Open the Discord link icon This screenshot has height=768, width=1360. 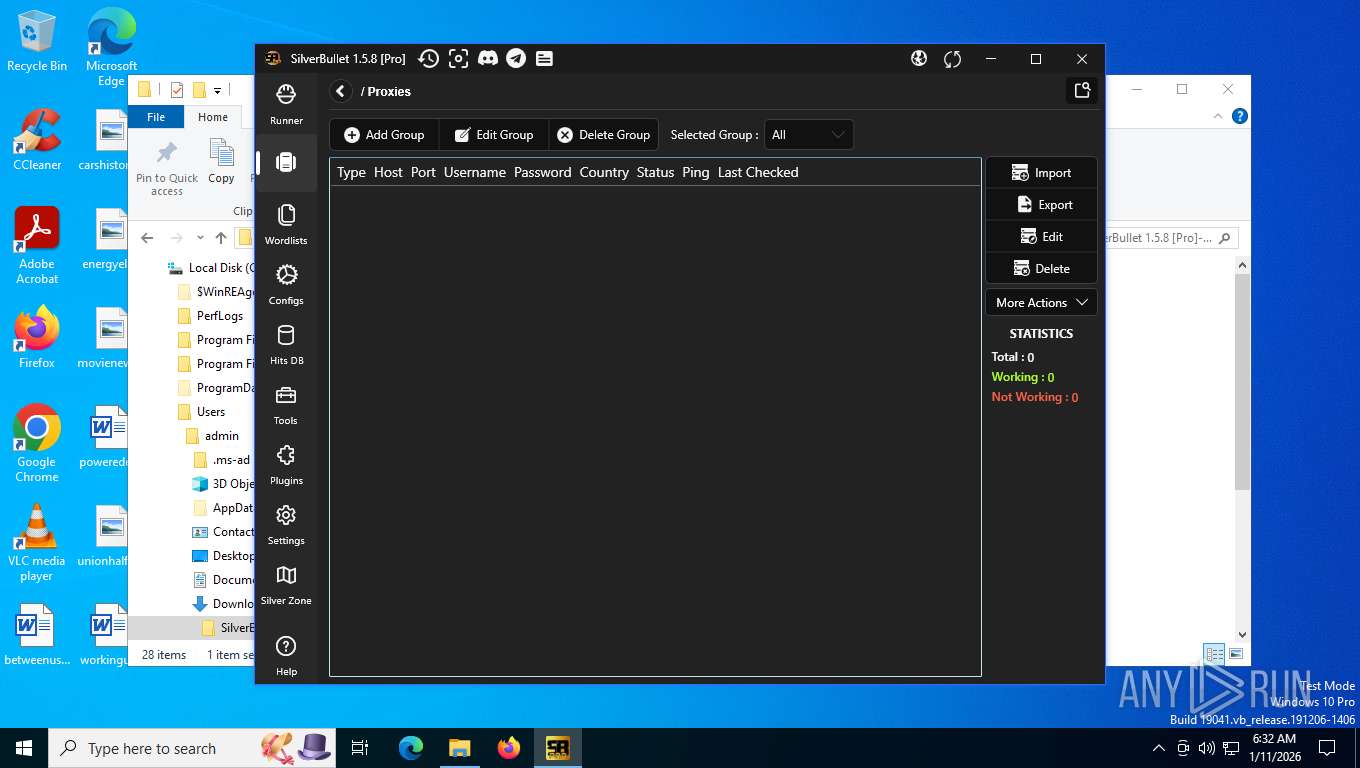click(488, 59)
